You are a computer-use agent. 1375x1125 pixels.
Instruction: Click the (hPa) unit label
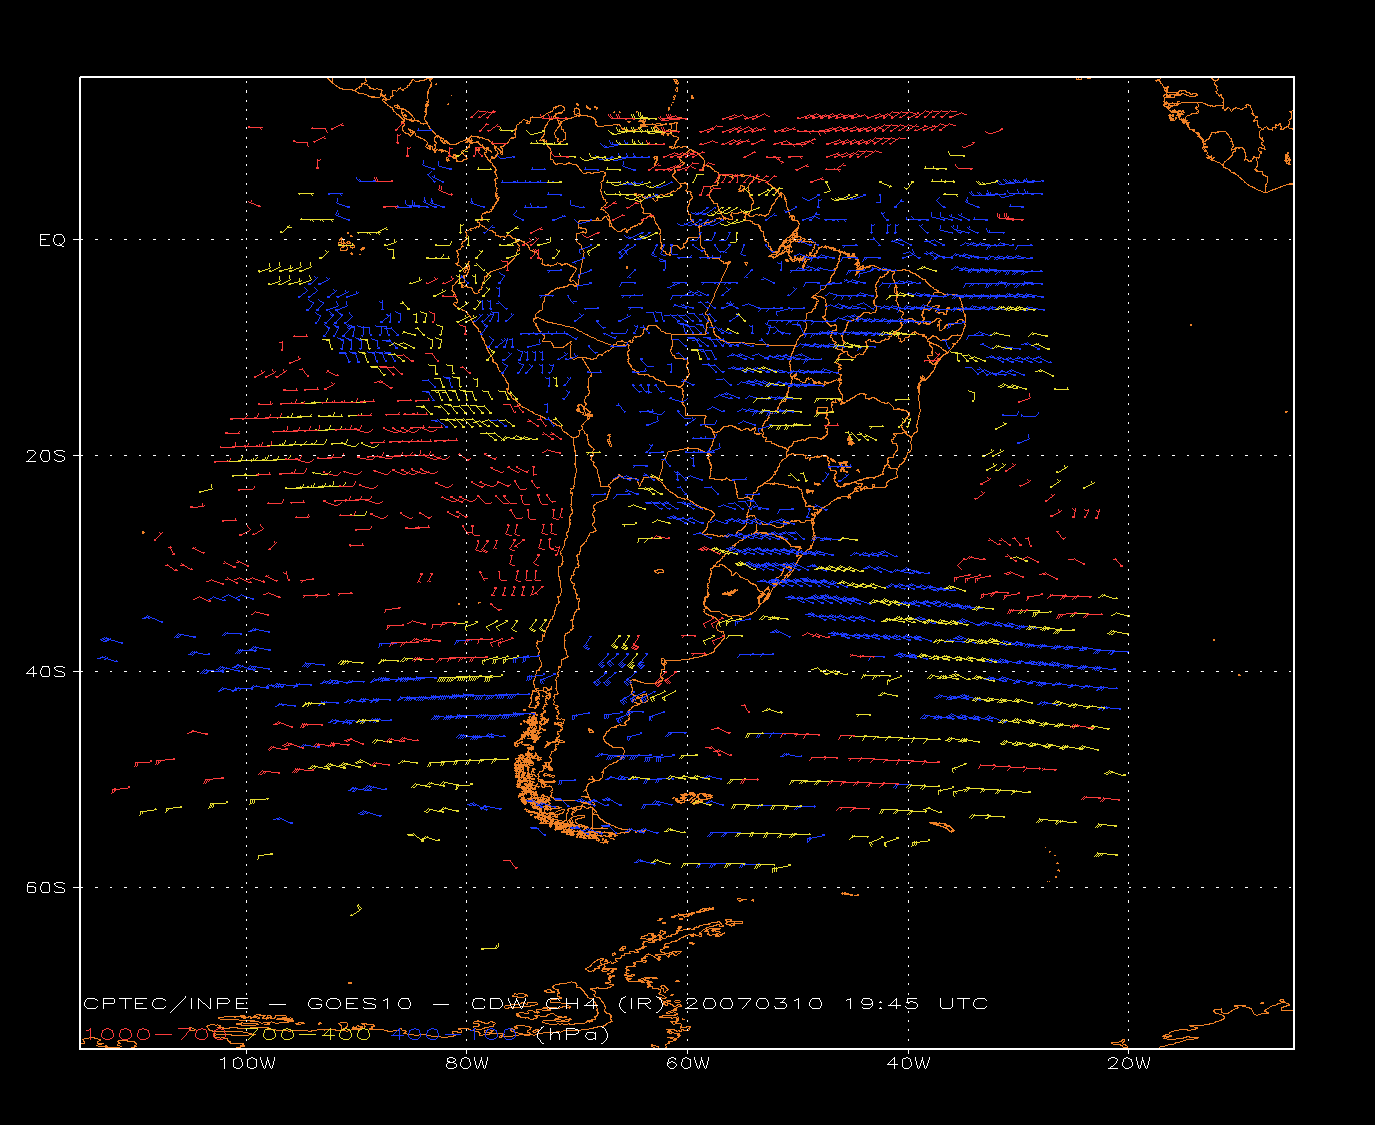pyautogui.click(x=572, y=1035)
